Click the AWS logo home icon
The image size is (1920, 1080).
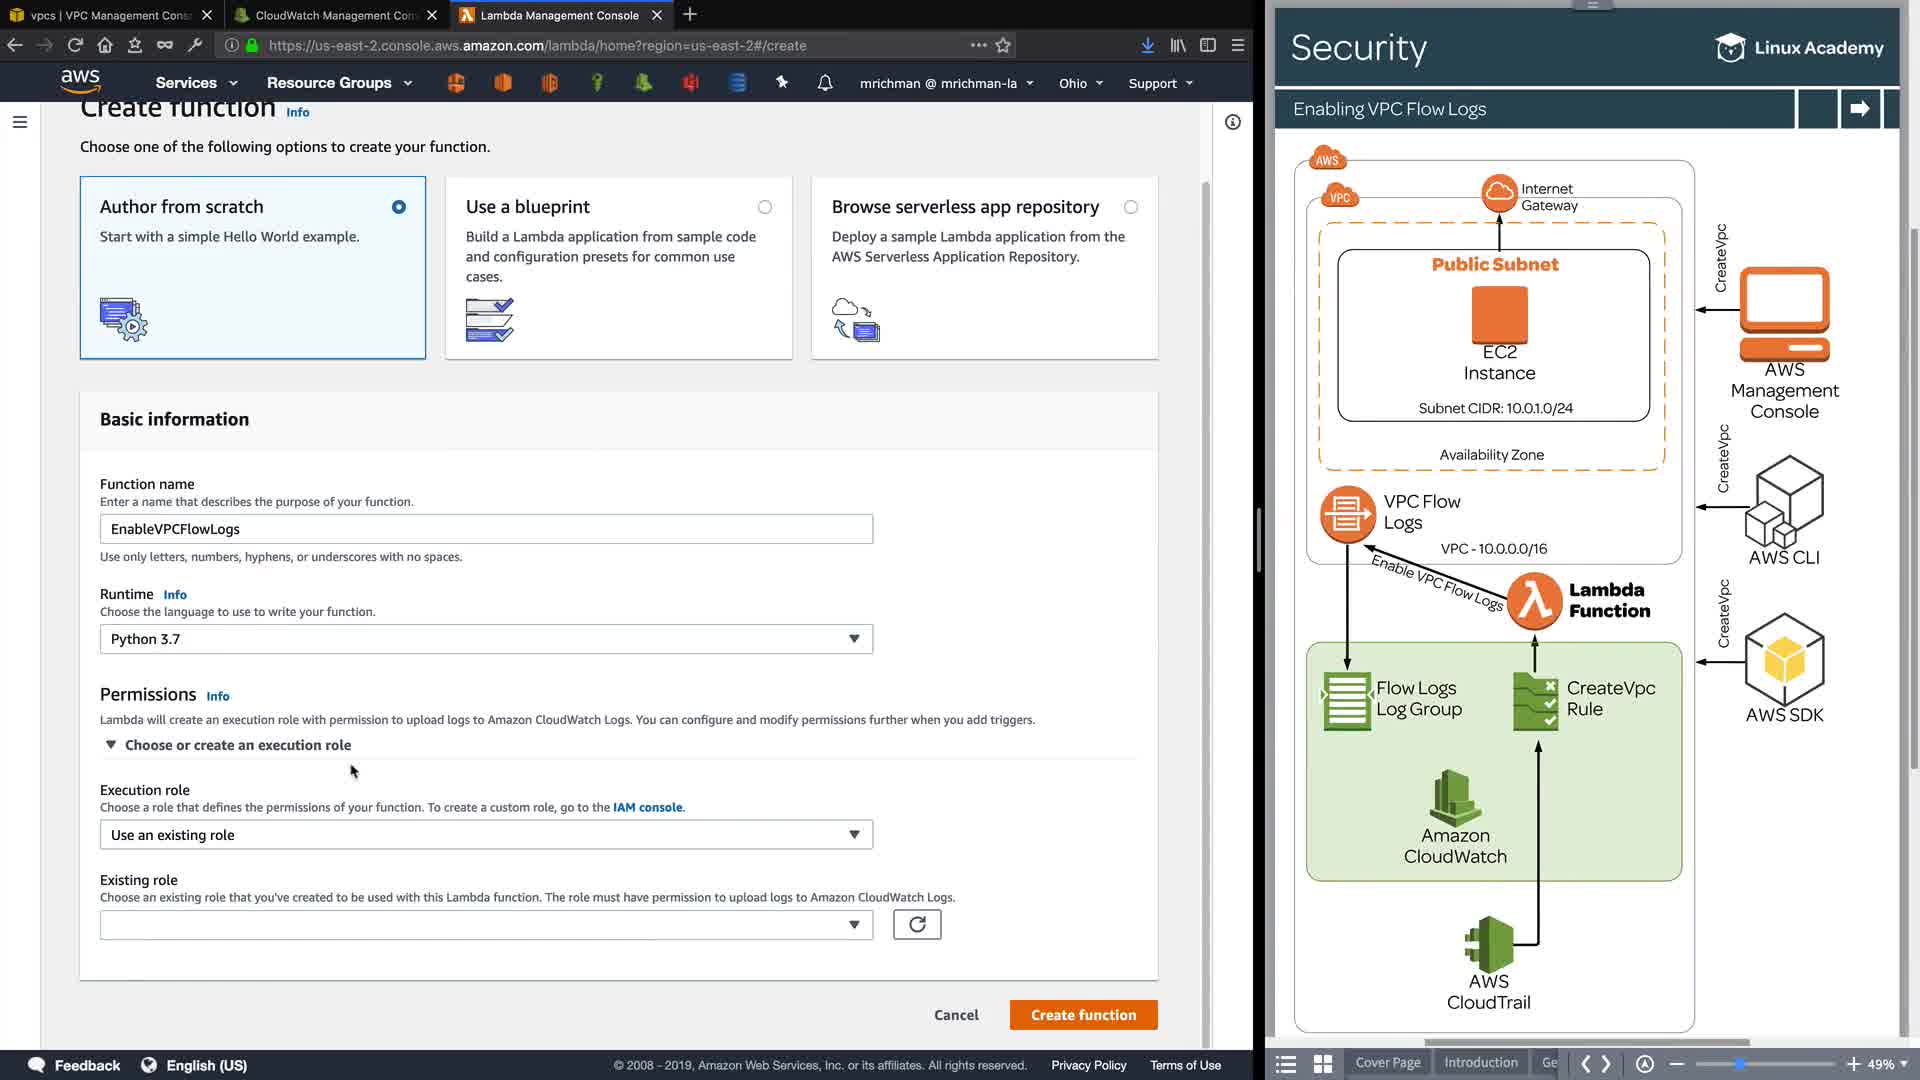[80, 81]
